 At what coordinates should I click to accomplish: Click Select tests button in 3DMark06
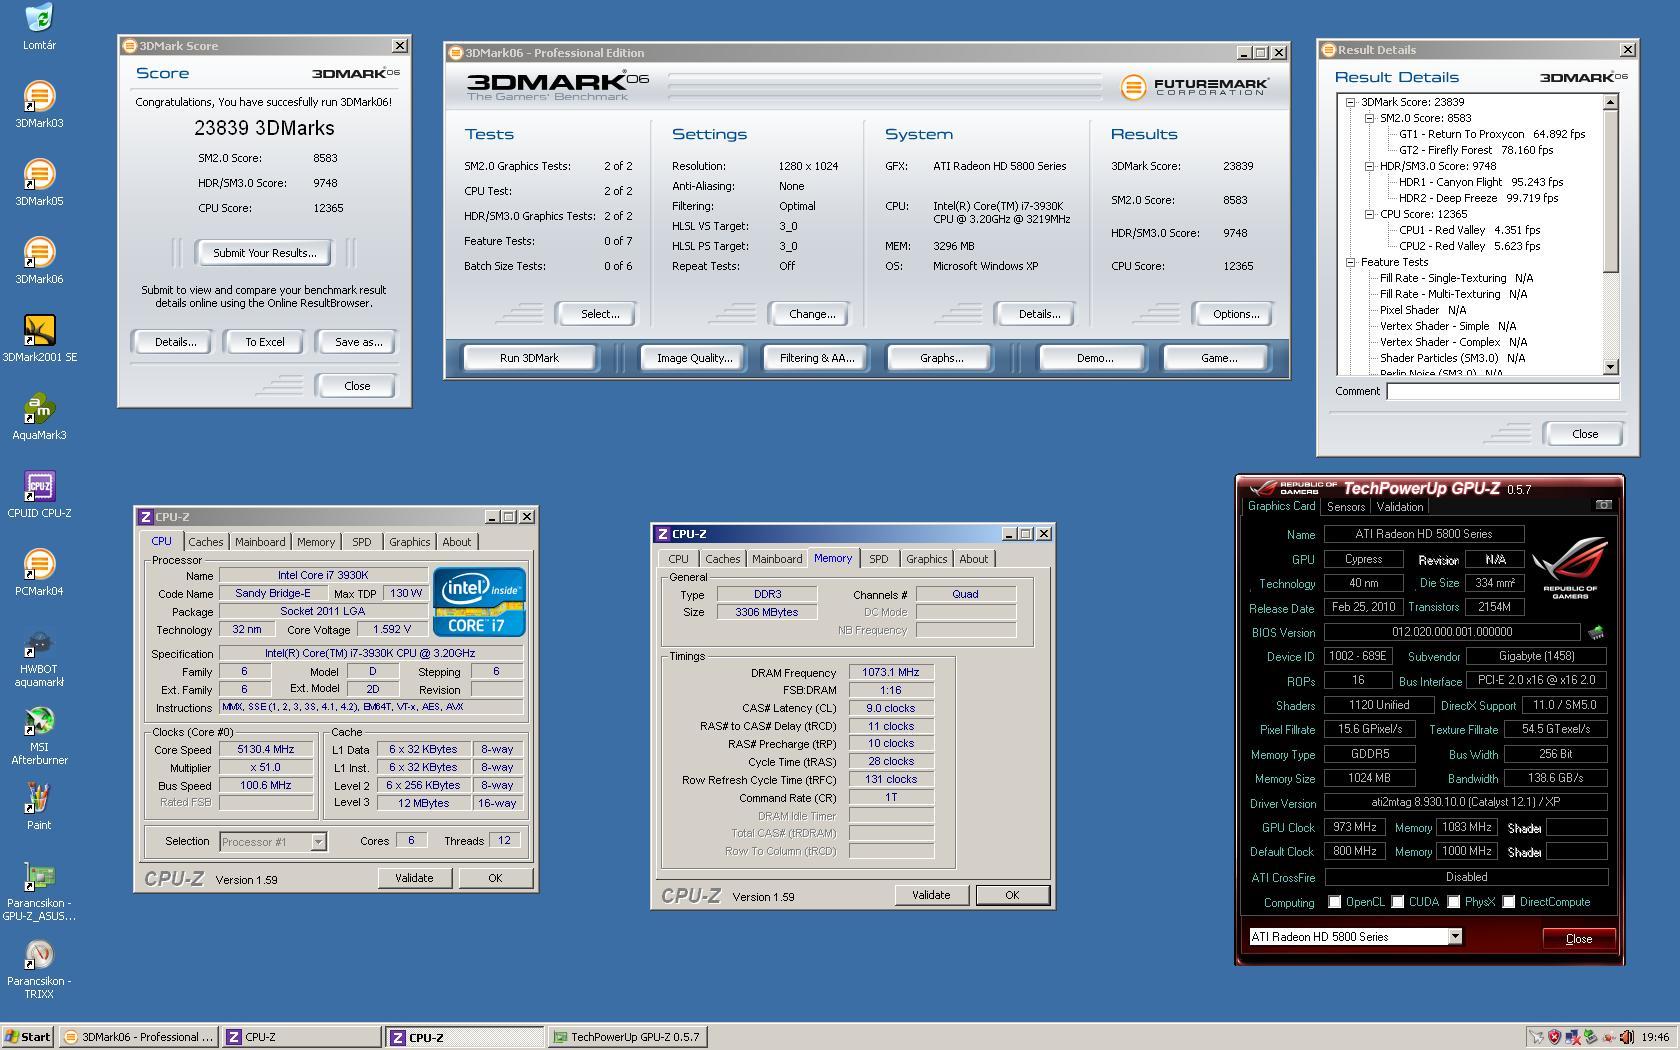click(599, 314)
